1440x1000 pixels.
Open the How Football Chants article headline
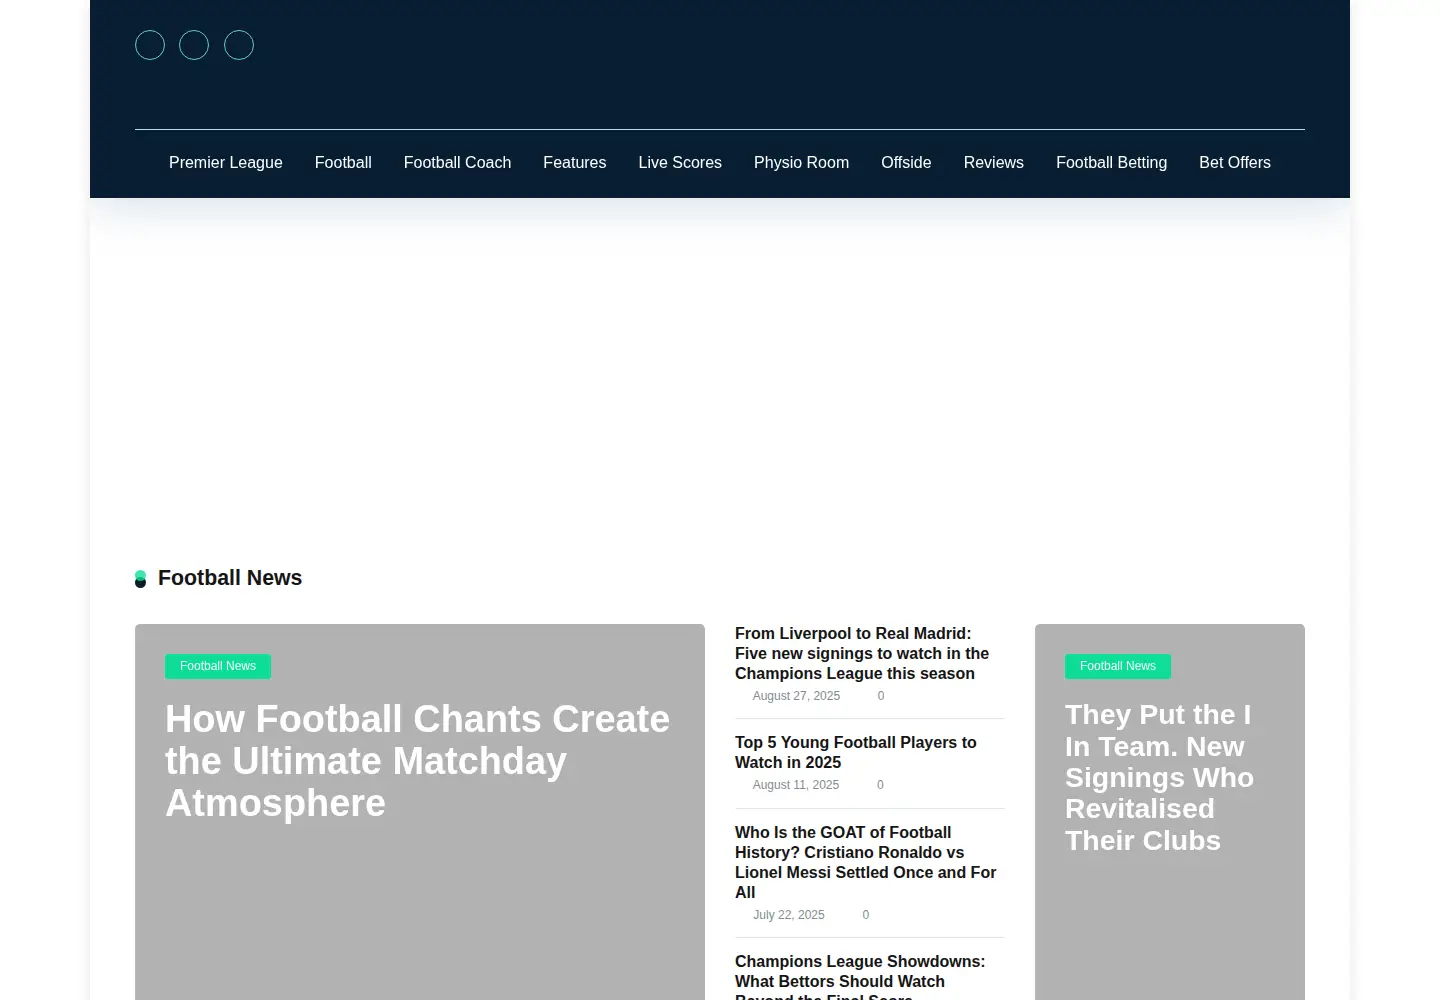coord(418,761)
